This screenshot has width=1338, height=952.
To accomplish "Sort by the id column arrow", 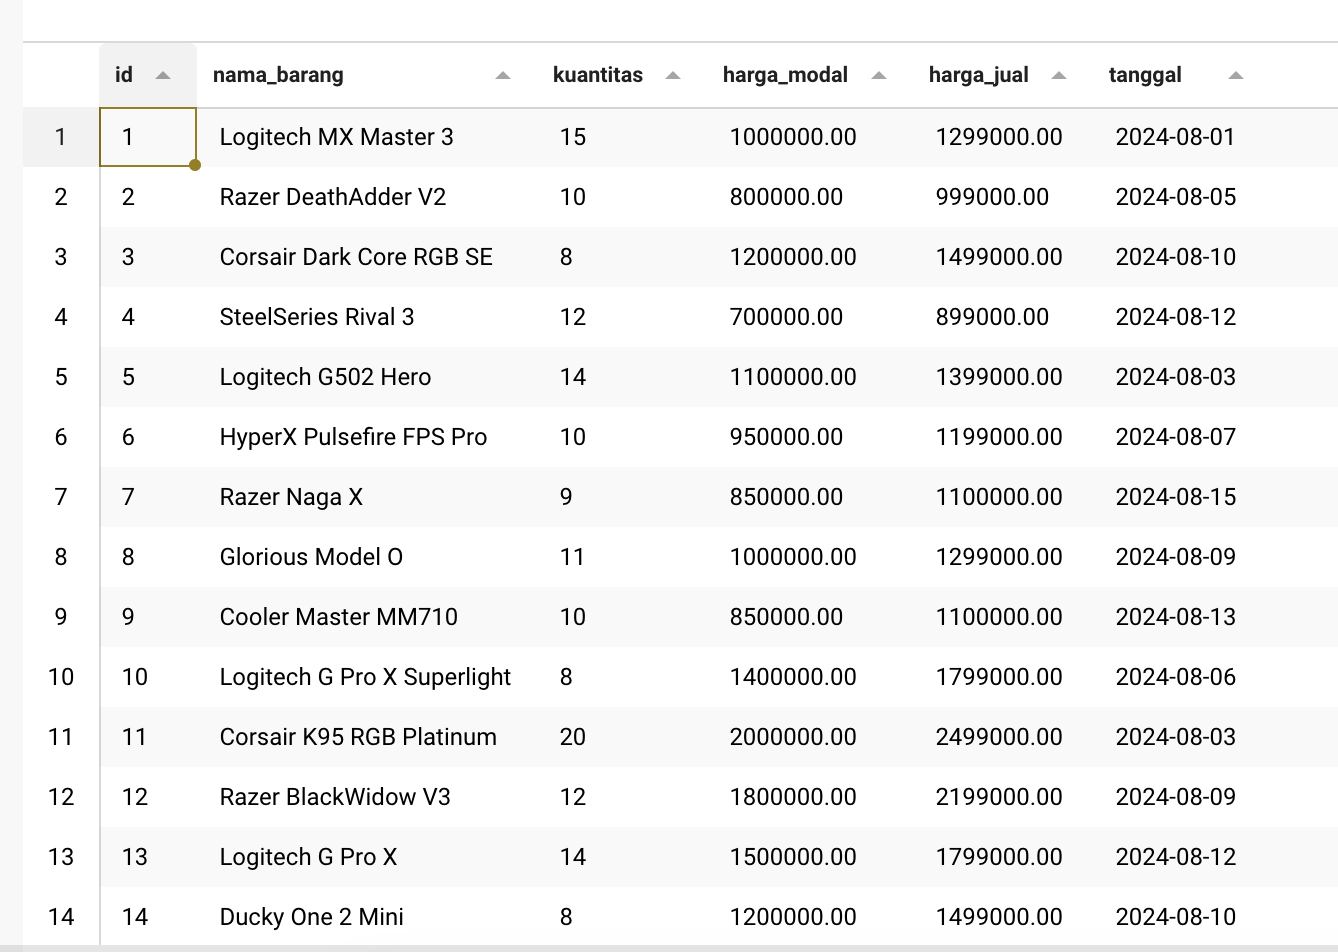I will tap(163, 76).
